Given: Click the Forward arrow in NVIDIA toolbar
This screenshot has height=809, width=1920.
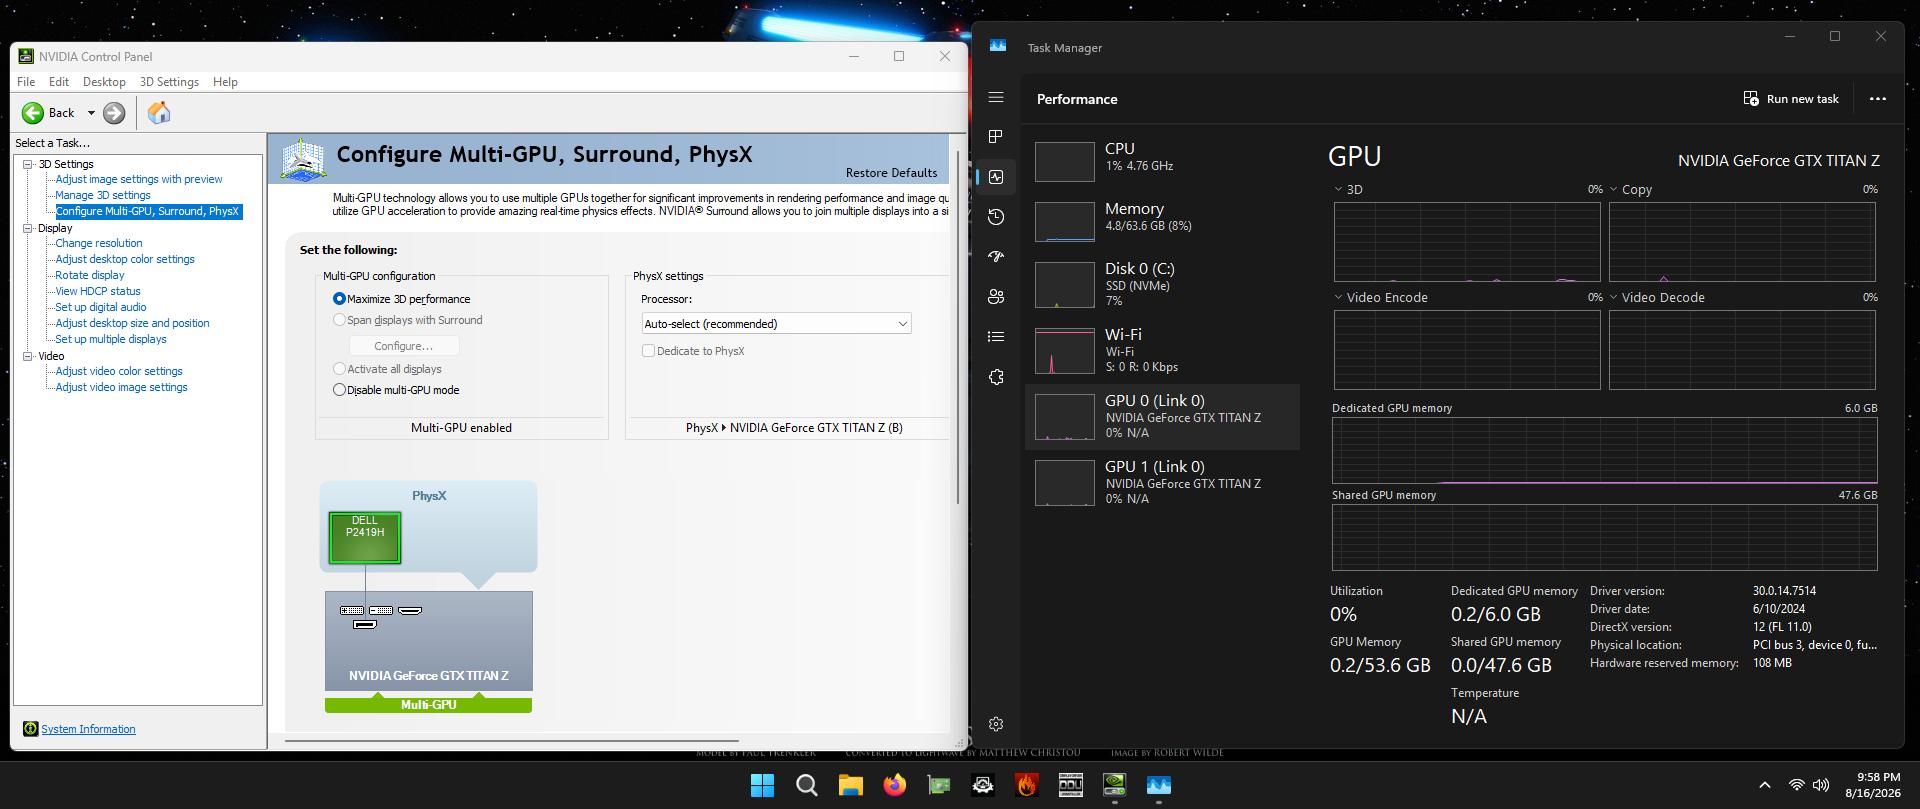Looking at the screenshot, I should coord(114,113).
